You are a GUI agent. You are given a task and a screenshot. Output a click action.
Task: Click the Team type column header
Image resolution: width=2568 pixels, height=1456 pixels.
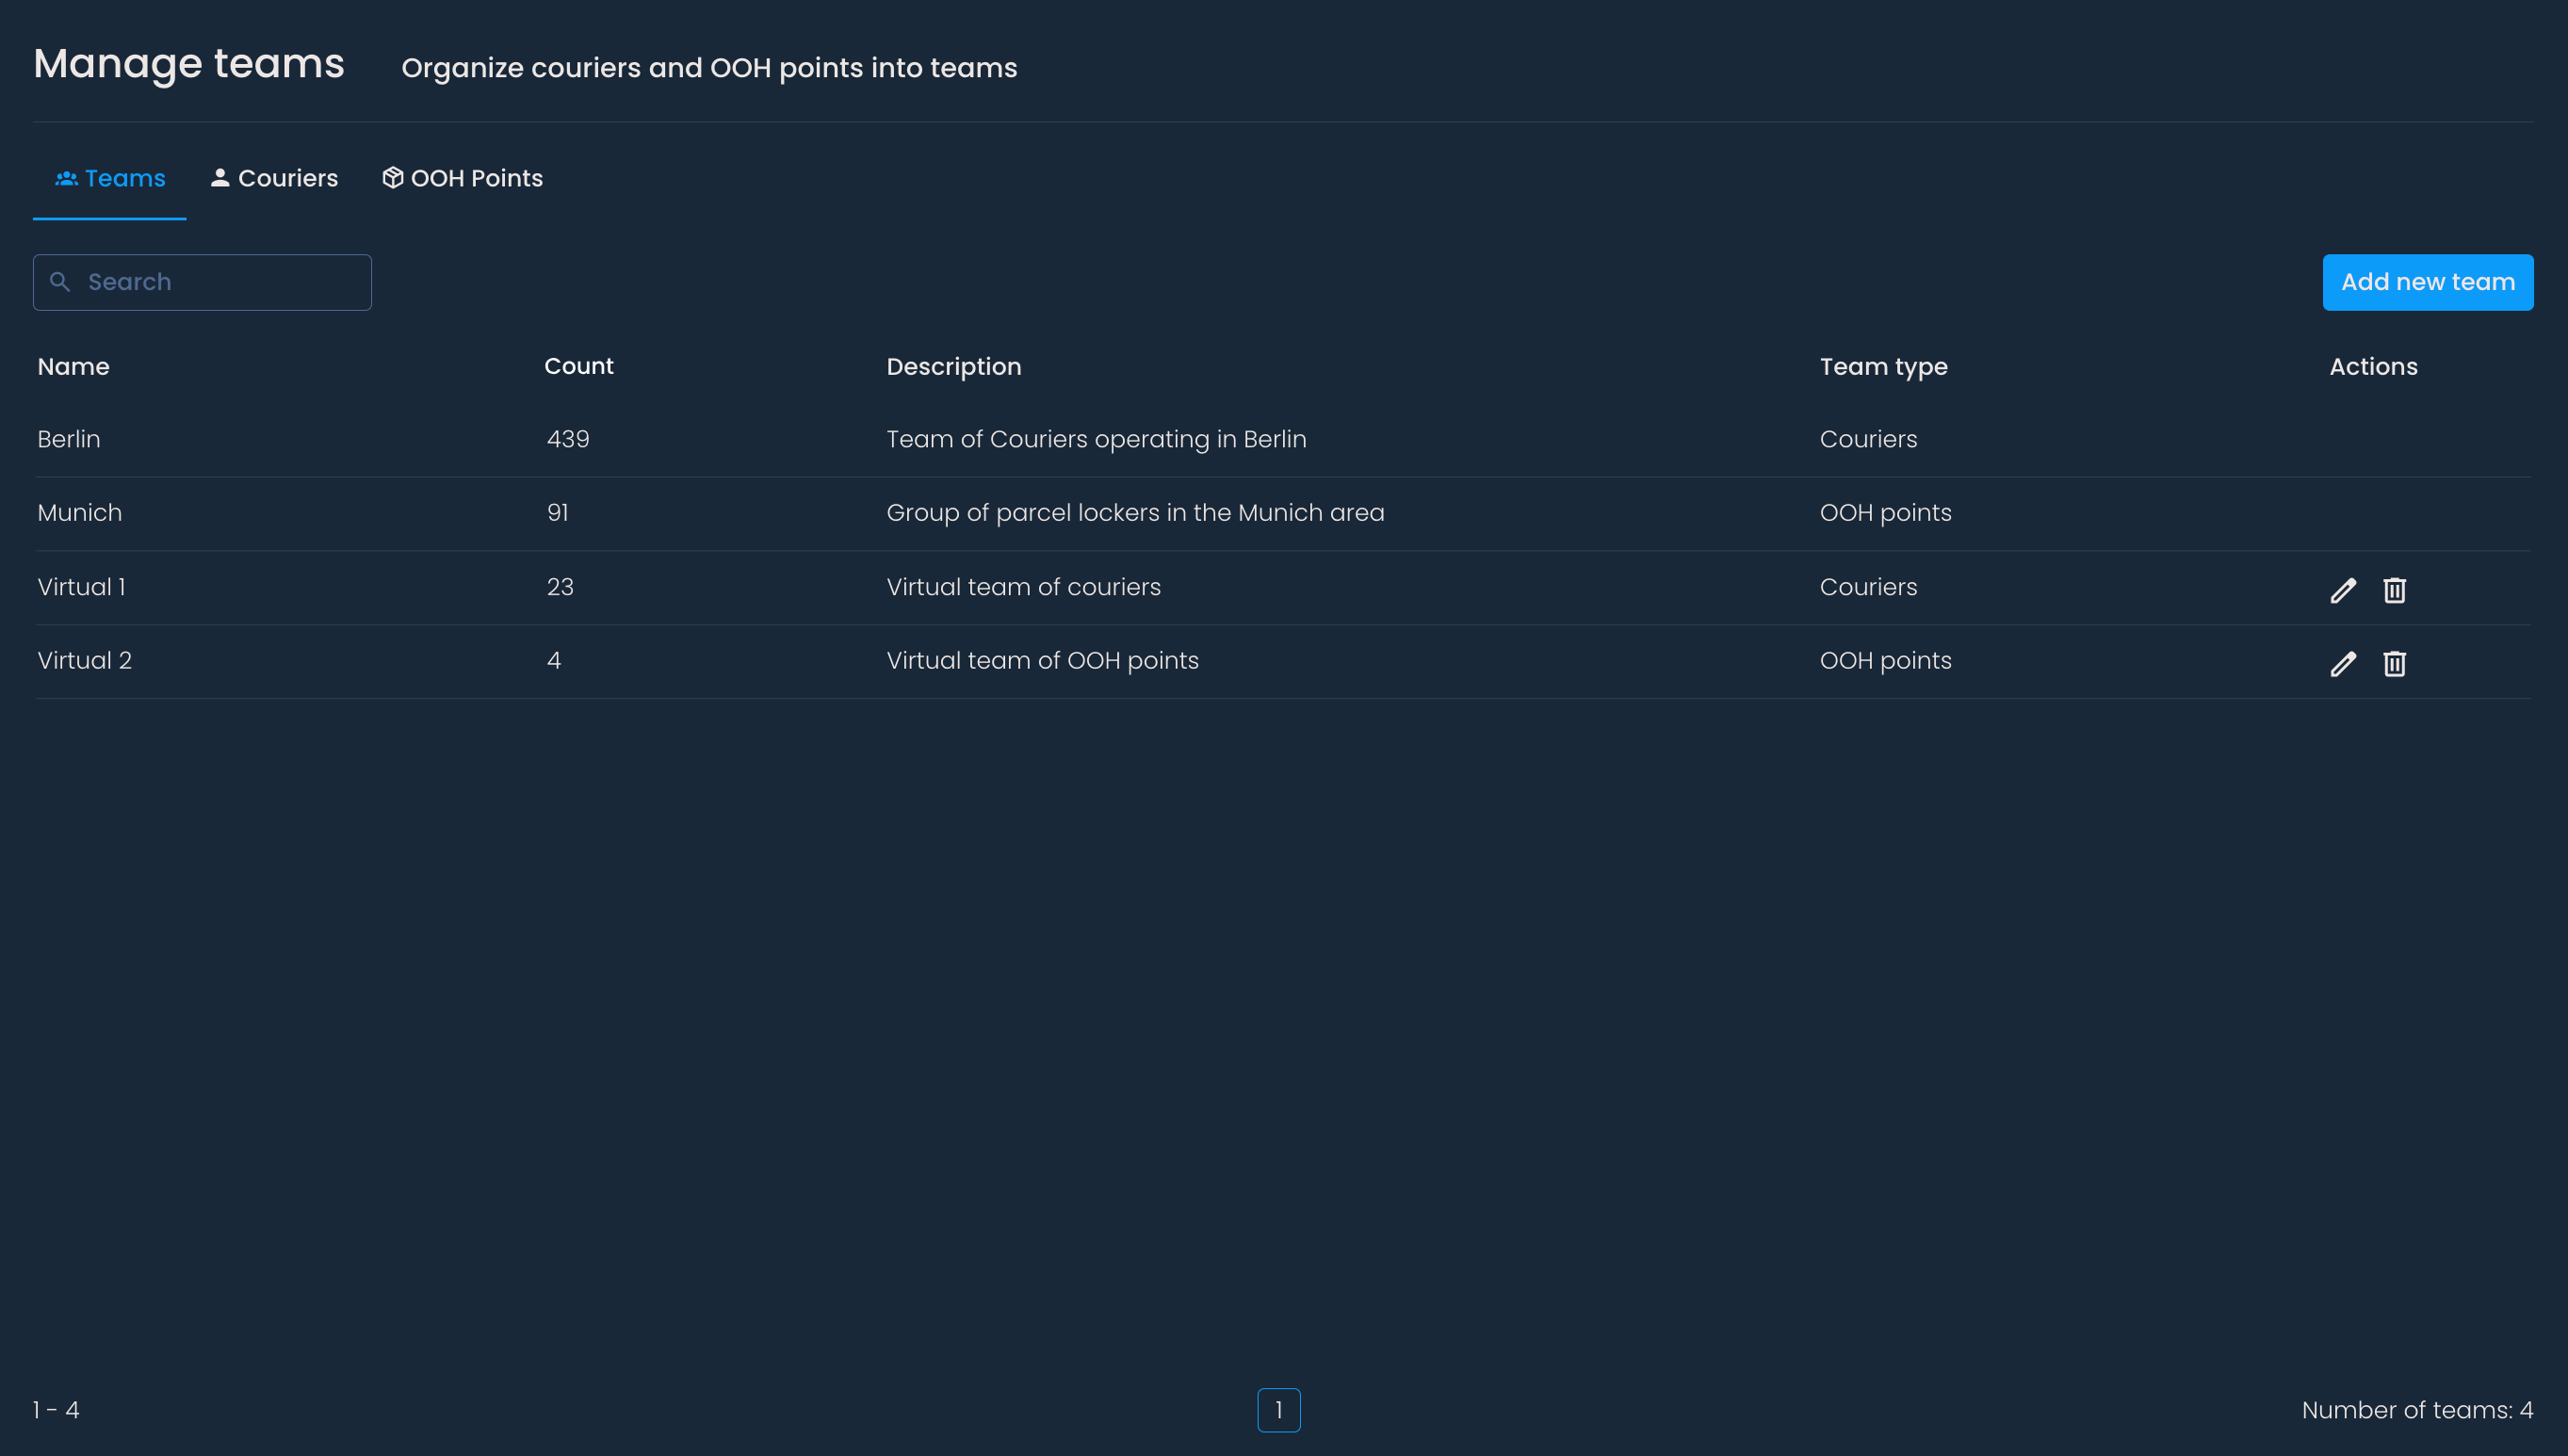click(1883, 367)
